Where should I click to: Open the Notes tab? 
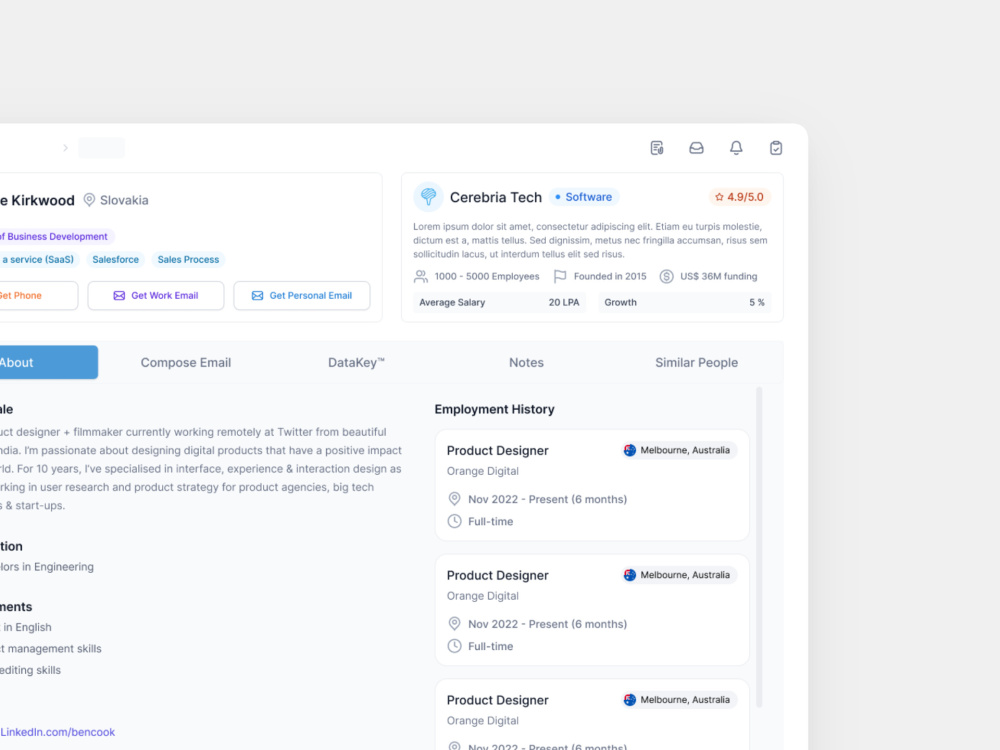[x=526, y=362]
